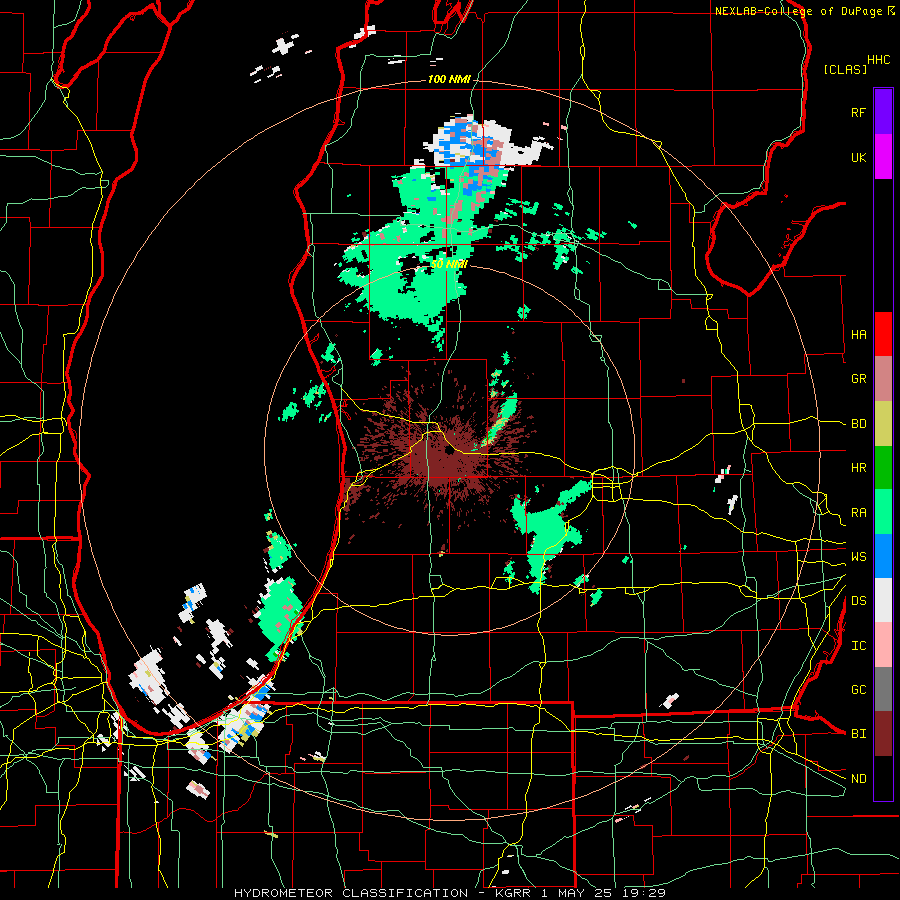Click the IC legend label
Screen dimensions: 900x900
point(858,646)
